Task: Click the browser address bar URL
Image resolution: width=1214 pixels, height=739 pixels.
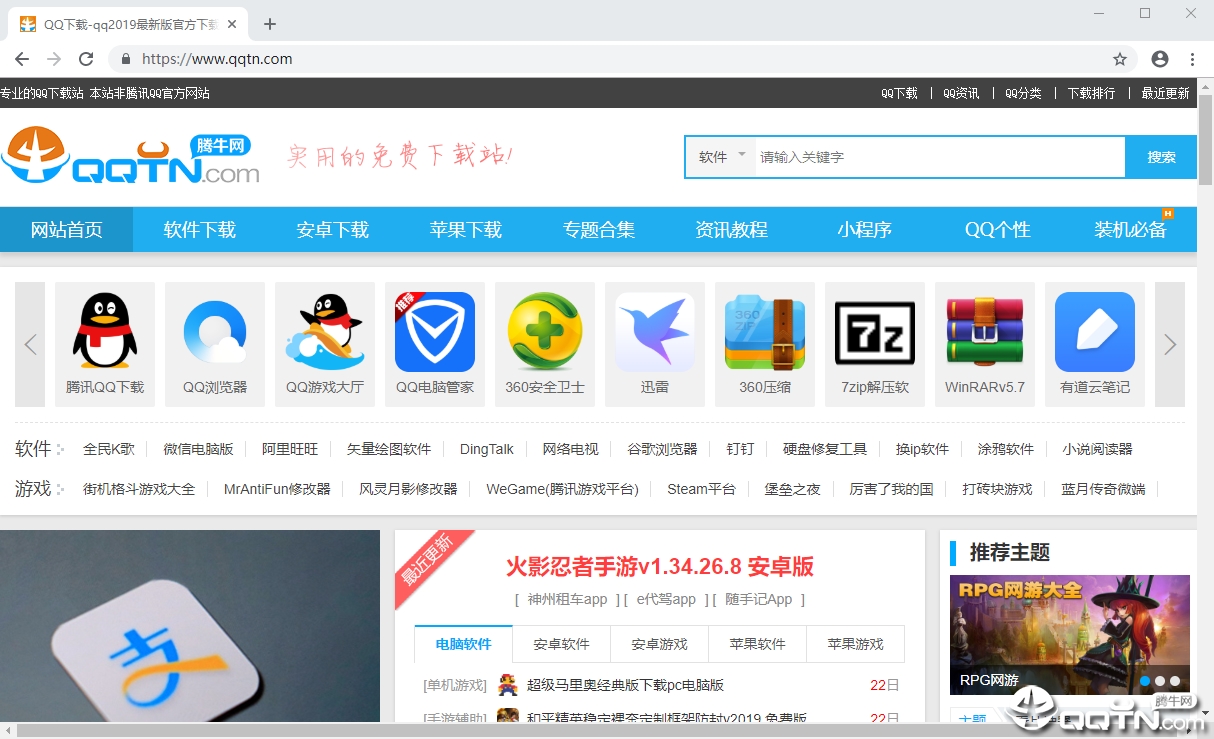Action: click(217, 59)
